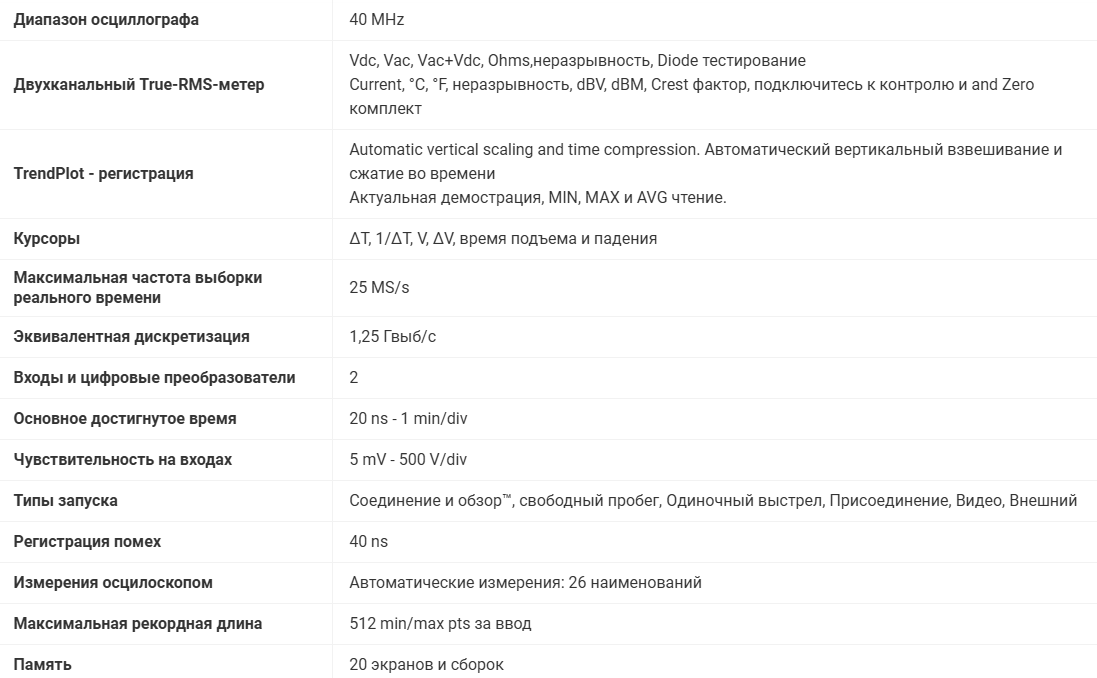Click the "TrendPlot - регистрация" row label
Viewport: 1097px width, 678px height.
click(104, 174)
